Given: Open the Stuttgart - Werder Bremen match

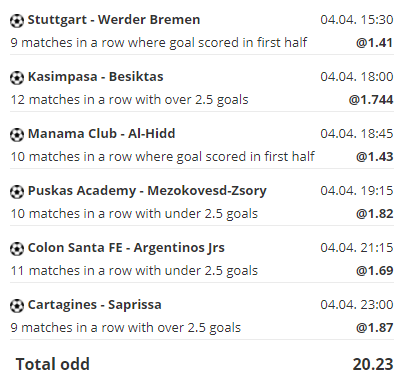Looking at the screenshot, I should 114,20.
